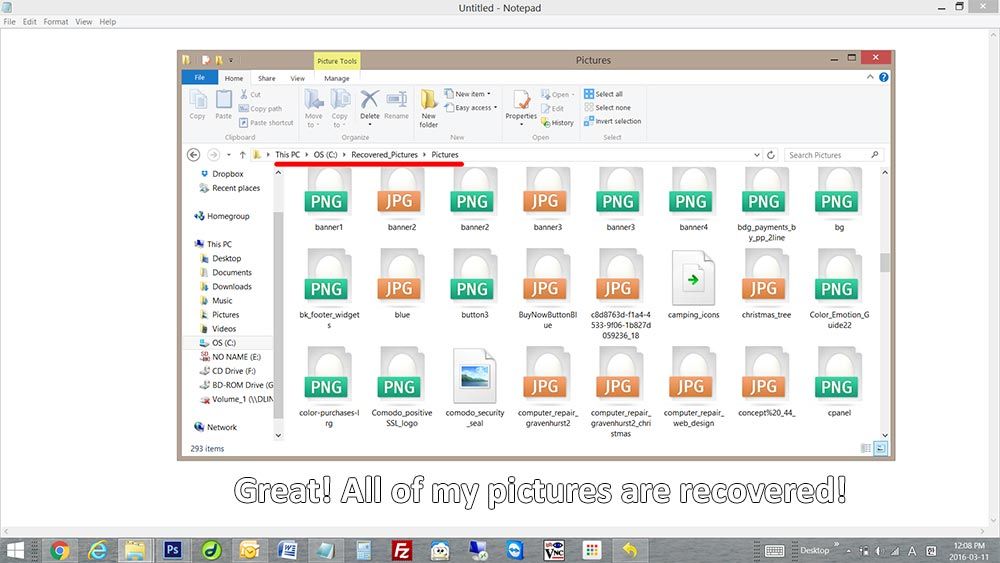Image resolution: width=1000 pixels, height=563 pixels.
Task: Click the Cut scissors button
Action: (250, 94)
